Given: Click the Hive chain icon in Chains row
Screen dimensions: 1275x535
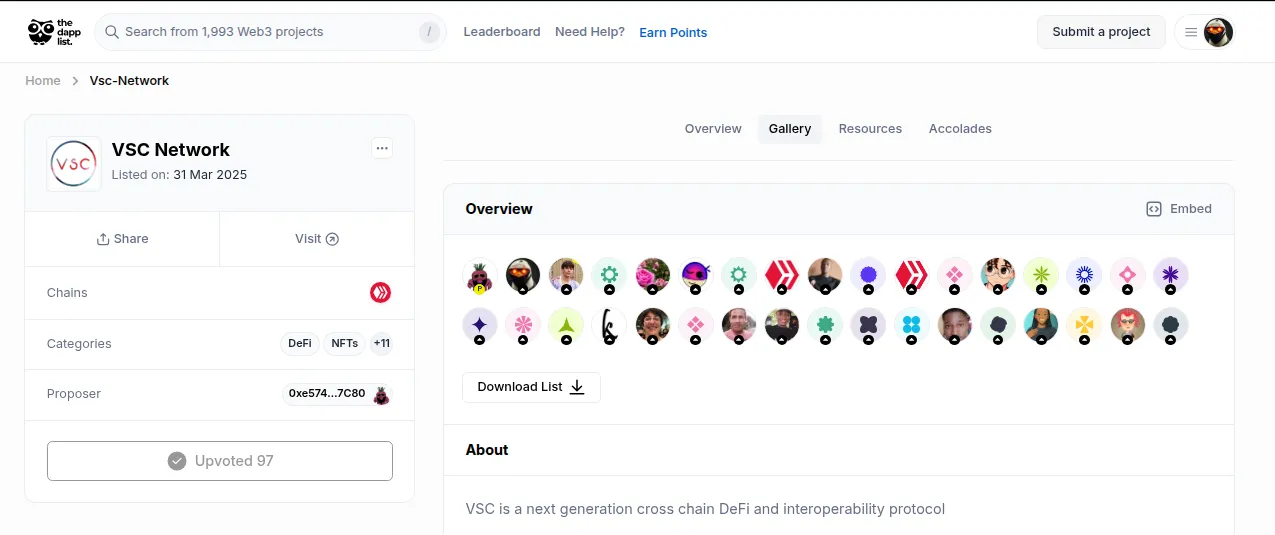Looking at the screenshot, I should pyautogui.click(x=380, y=293).
